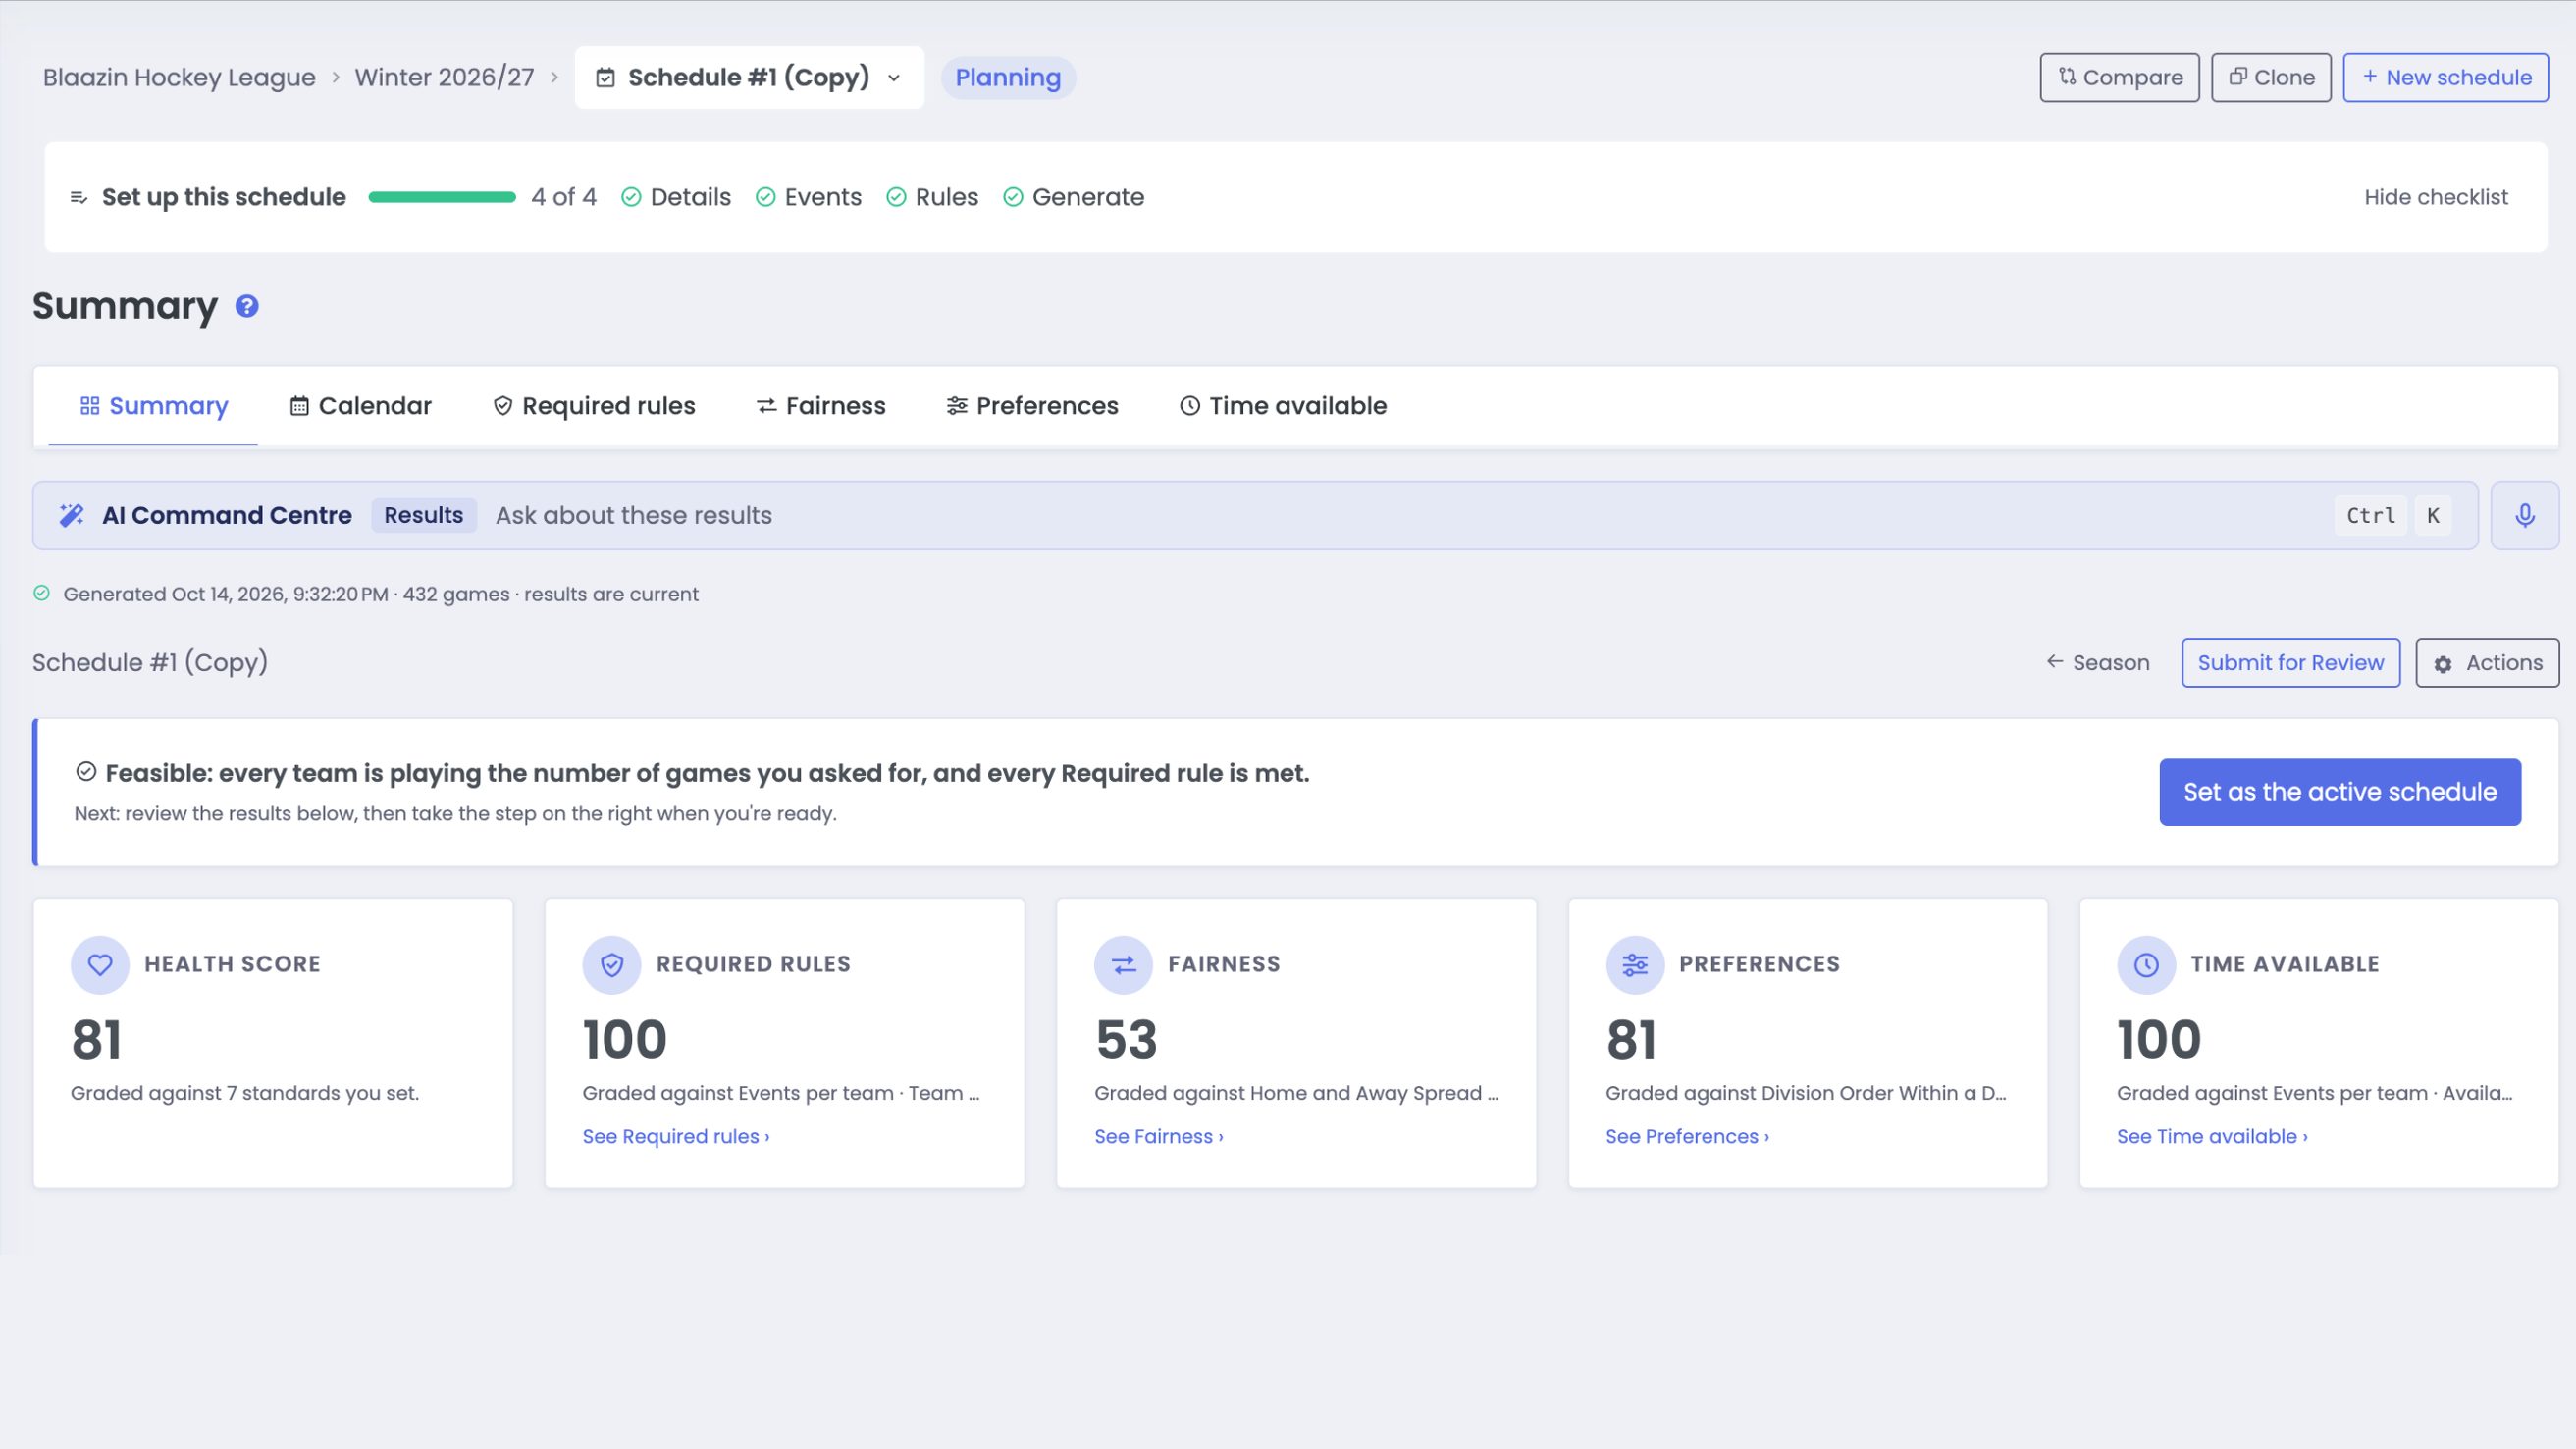The image size is (2576, 1449).
Task: Open the Schedule #1 (Copy) dropdown
Action: 749,77
